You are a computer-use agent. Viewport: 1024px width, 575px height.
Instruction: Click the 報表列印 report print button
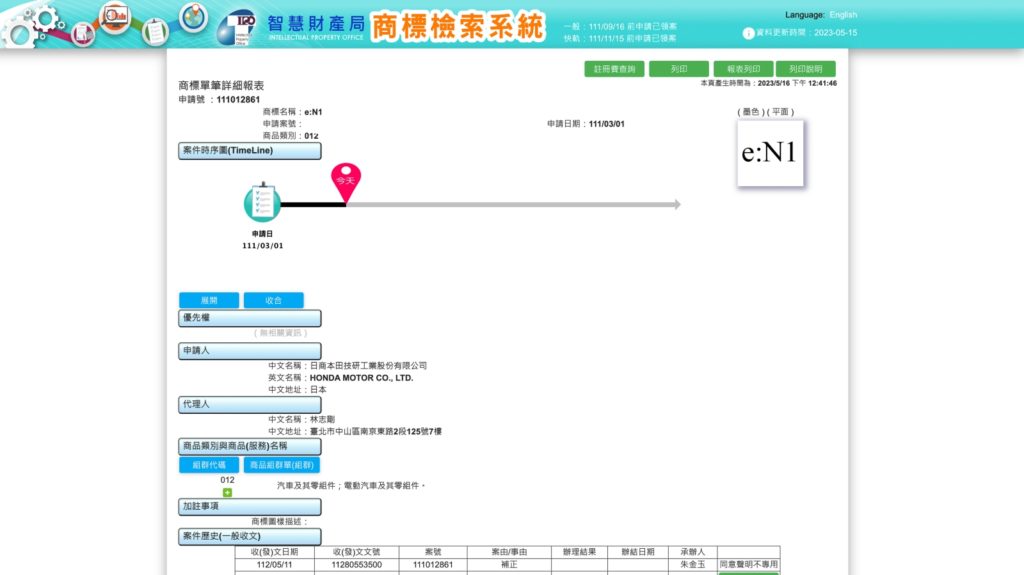click(743, 69)
